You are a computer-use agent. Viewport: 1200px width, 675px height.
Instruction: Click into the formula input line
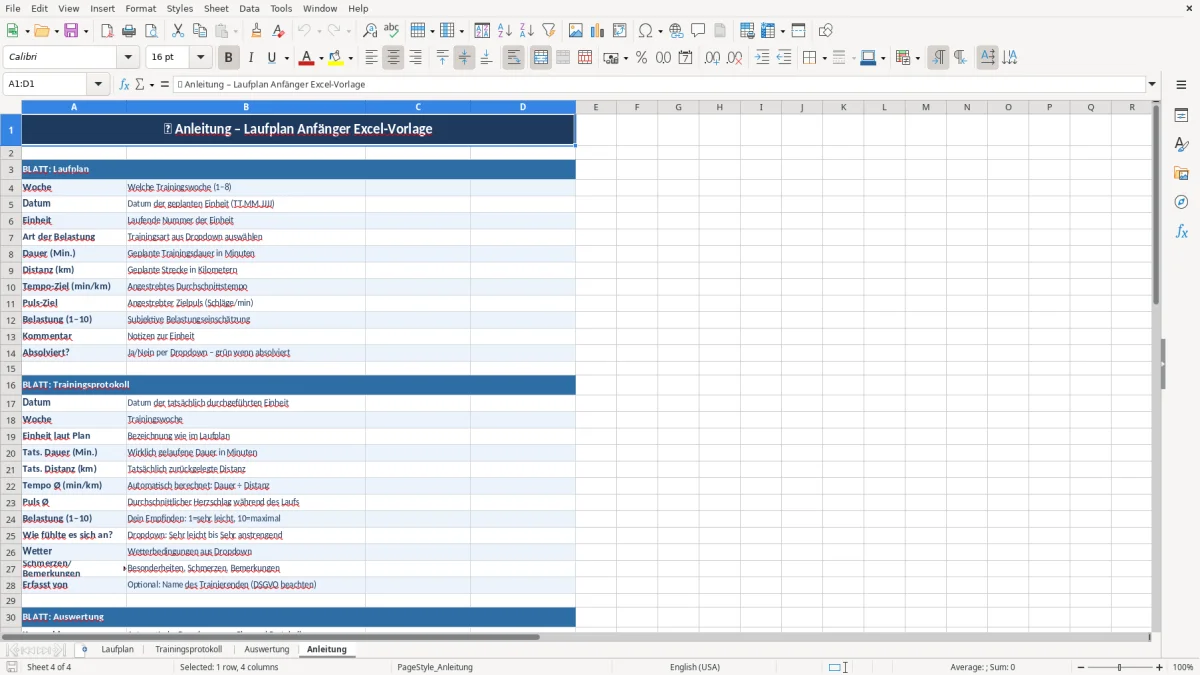659,85
